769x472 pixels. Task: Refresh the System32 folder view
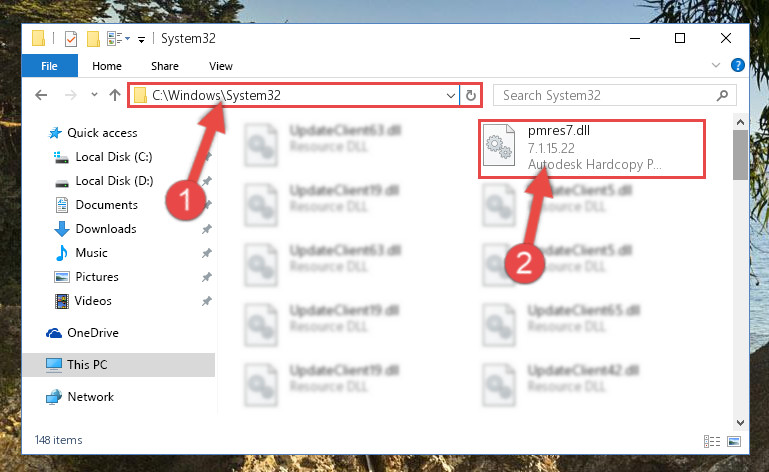coord(471,95)
